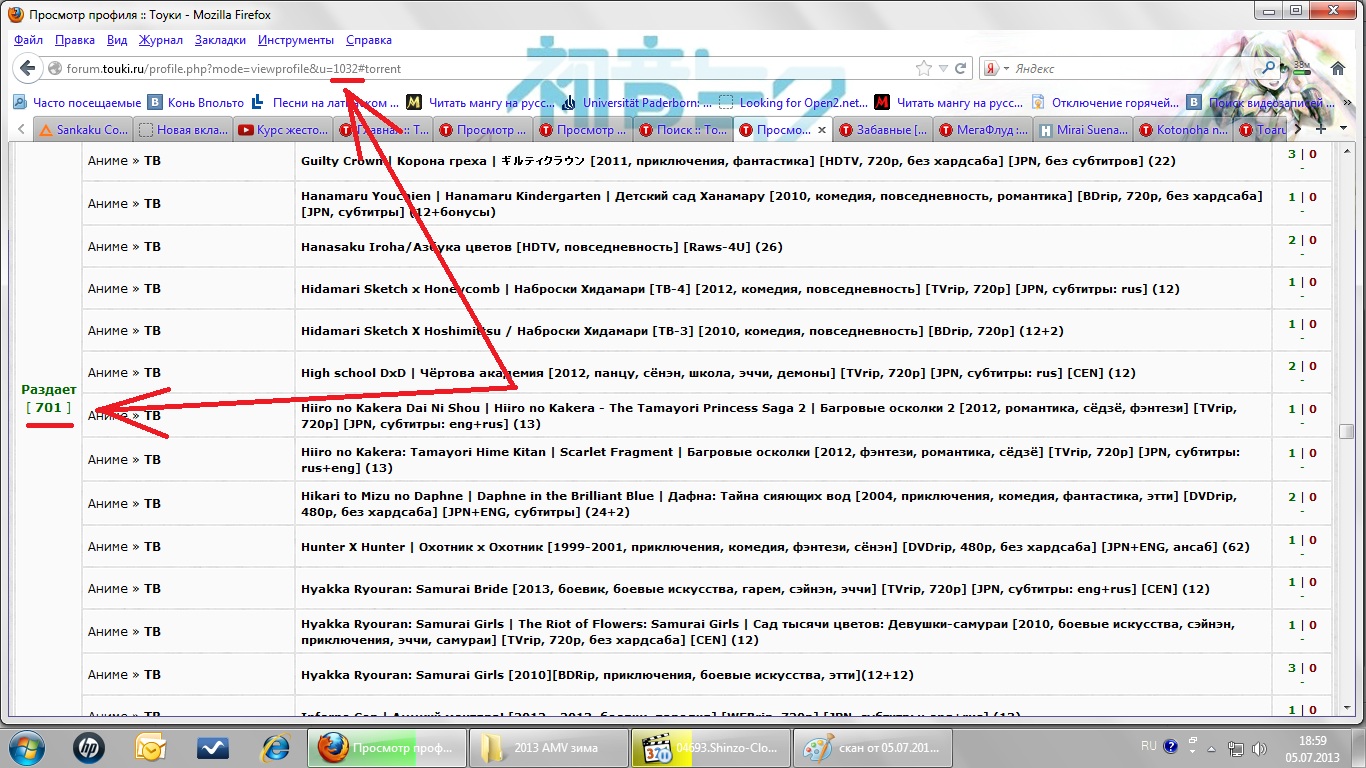
Task: Open Internet Explorer from the taskbar
Action: pyautogui.click(x=275, y=747)
